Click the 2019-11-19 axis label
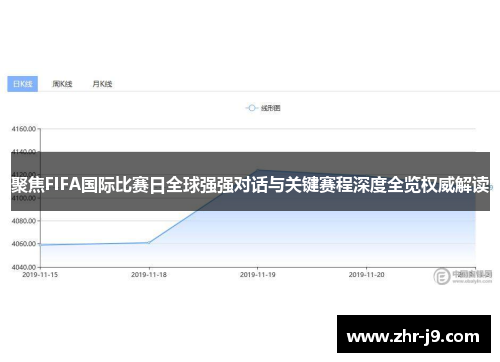The image size is (500, 362). (x=258, y=275)
